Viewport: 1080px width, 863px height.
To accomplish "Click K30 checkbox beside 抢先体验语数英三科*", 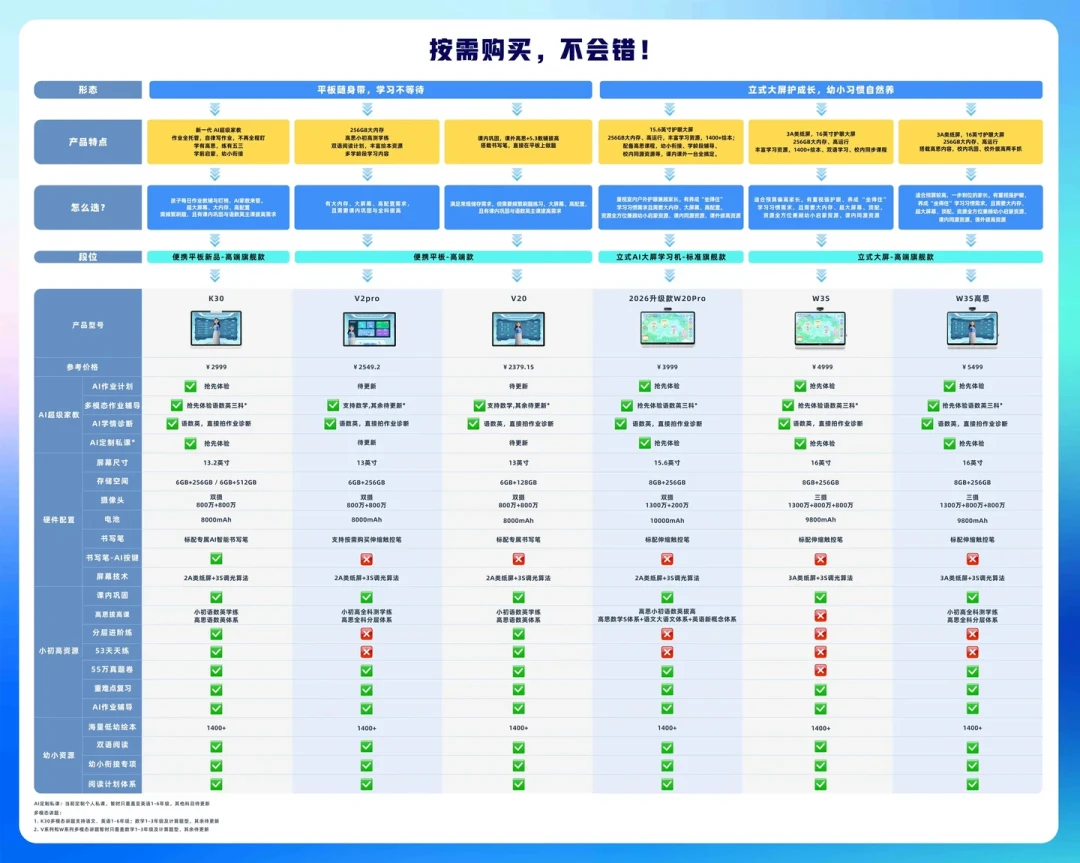I will (x=176, y=406).
